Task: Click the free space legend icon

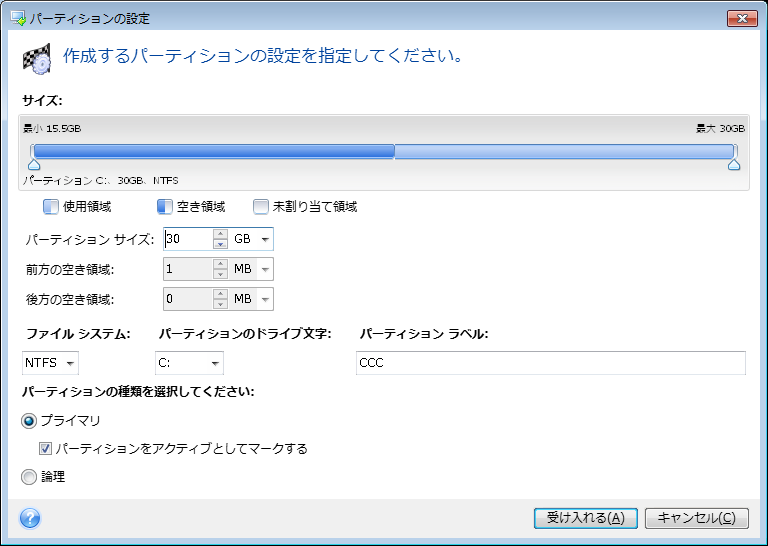Action: tap(165, 207)
